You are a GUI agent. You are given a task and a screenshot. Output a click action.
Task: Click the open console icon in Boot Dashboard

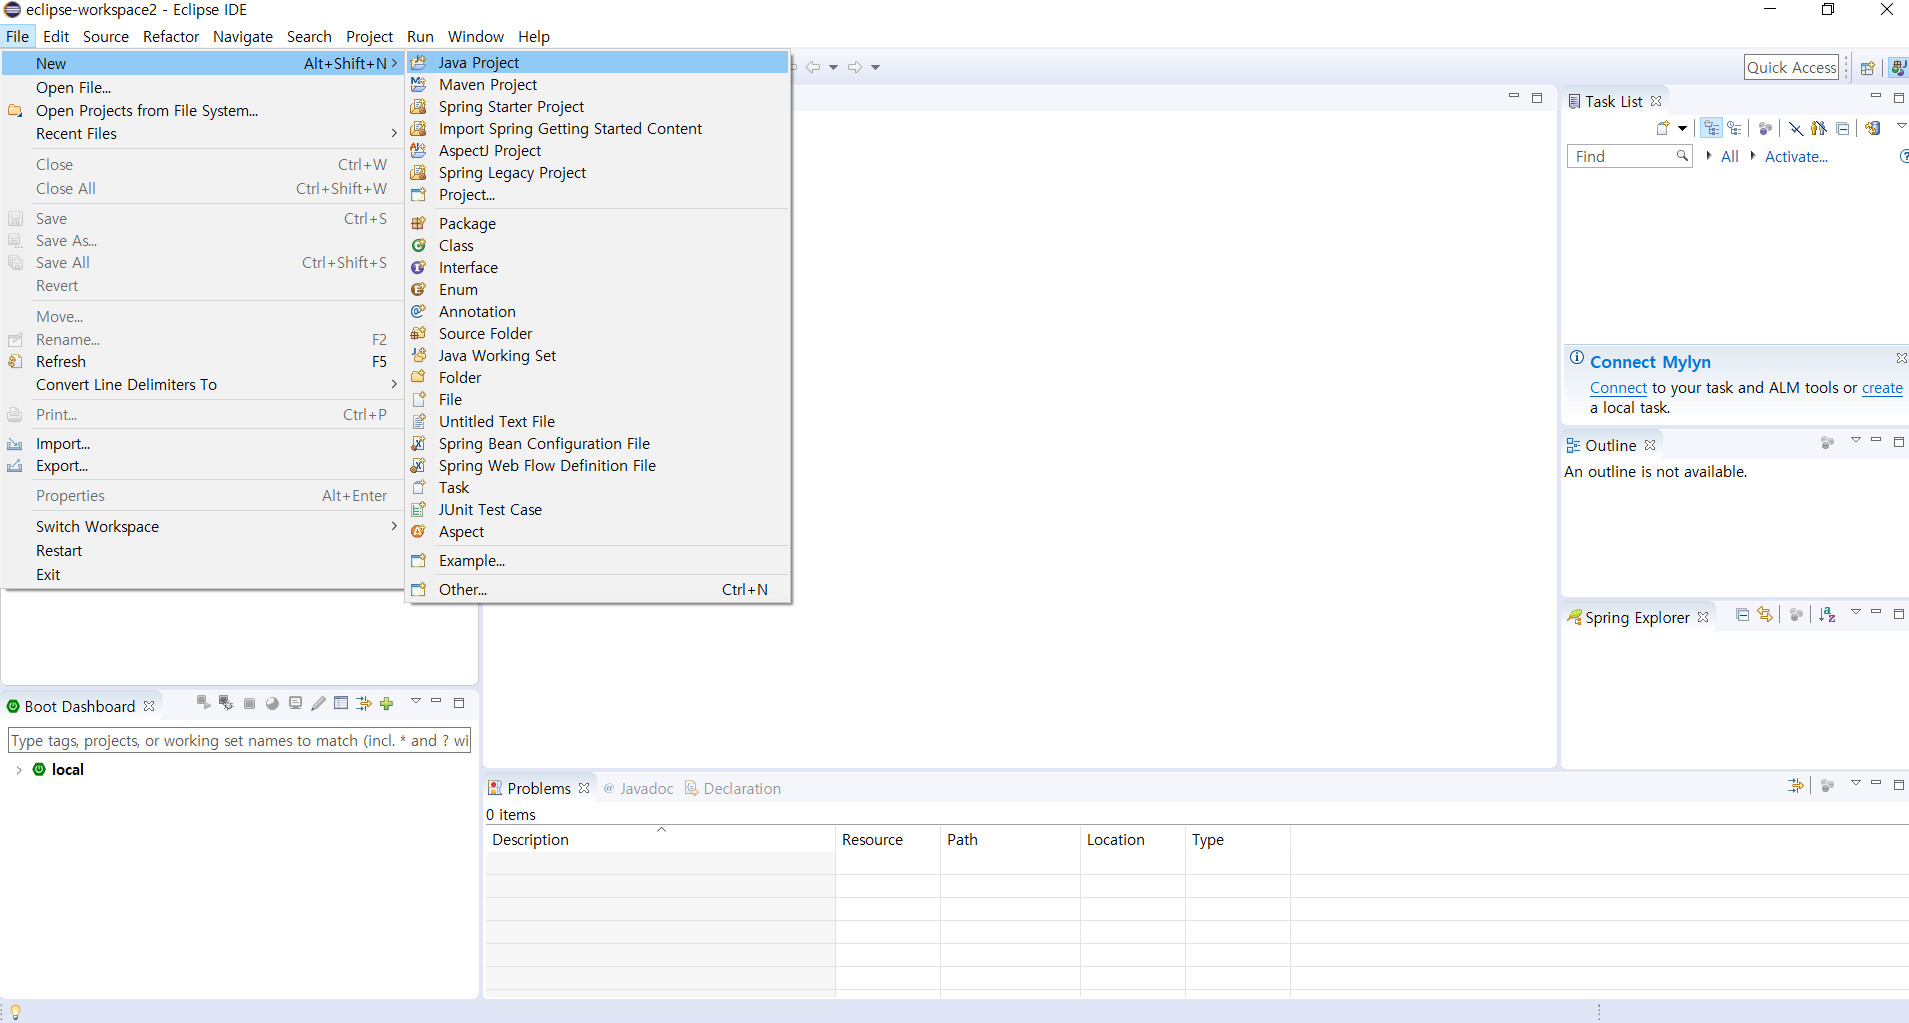pos(295,703)
